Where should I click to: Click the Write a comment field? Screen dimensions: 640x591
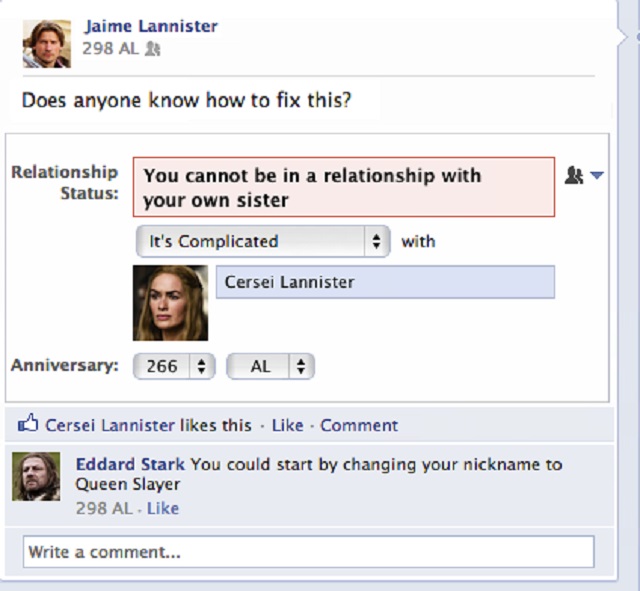pyautogui.click(x=308, y=551)
